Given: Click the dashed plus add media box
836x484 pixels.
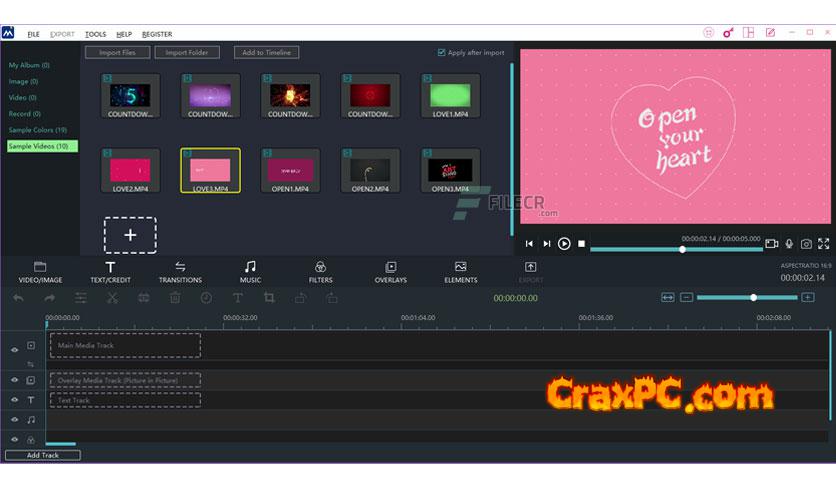Looking at the screenshot, I should click(x=130, y=235).
